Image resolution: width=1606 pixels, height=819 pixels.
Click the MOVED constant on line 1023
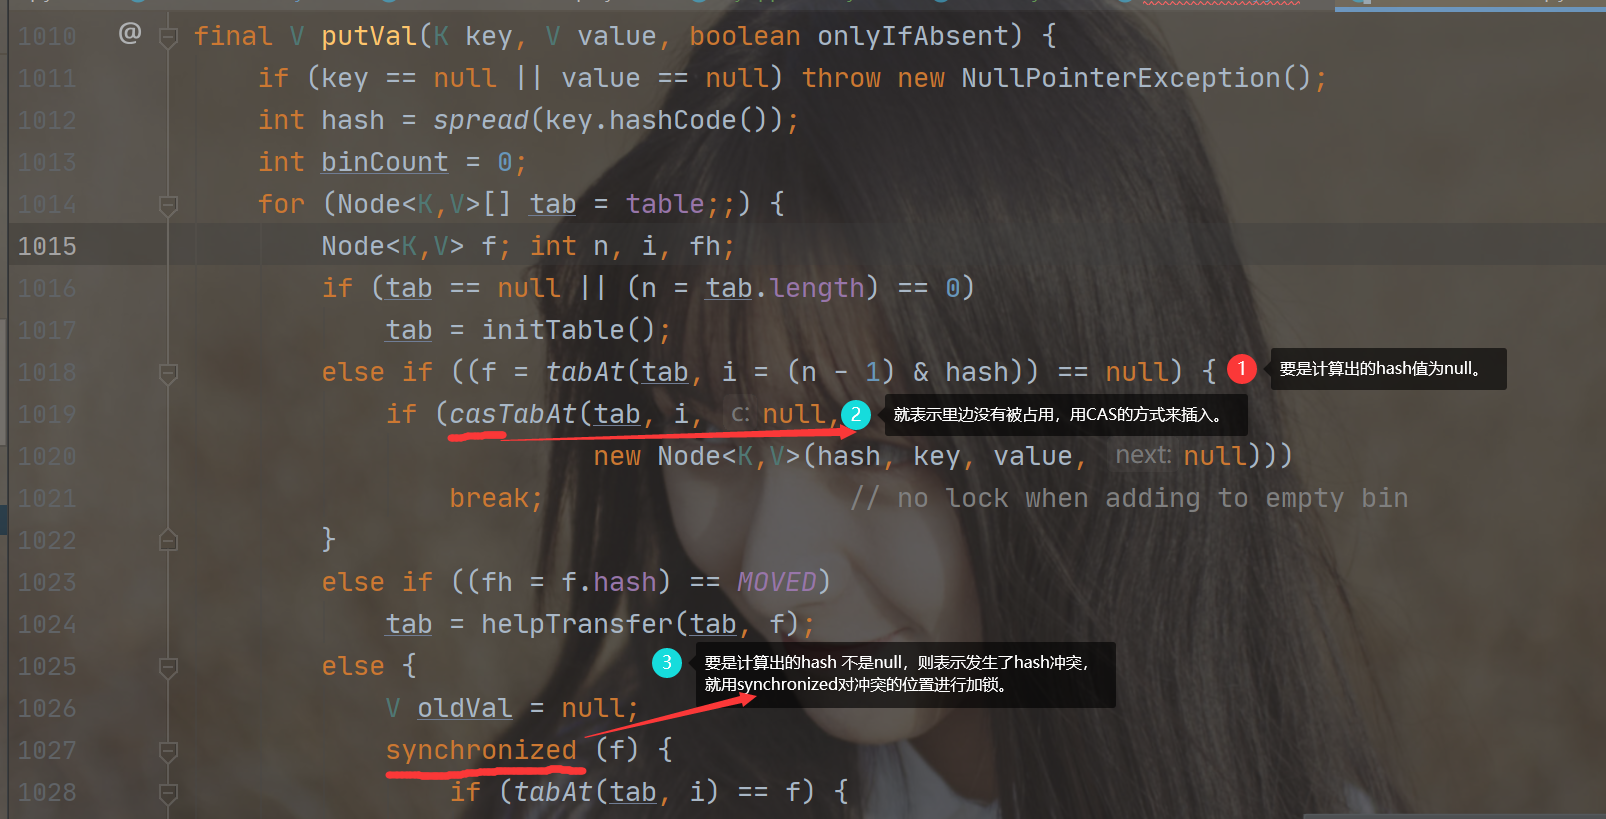[x=777, y=582]
